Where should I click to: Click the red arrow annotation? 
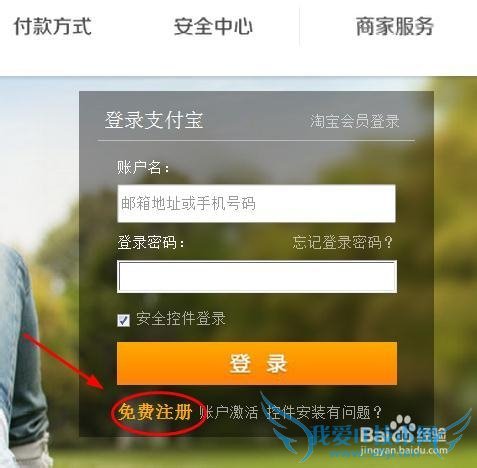point(65,361)
